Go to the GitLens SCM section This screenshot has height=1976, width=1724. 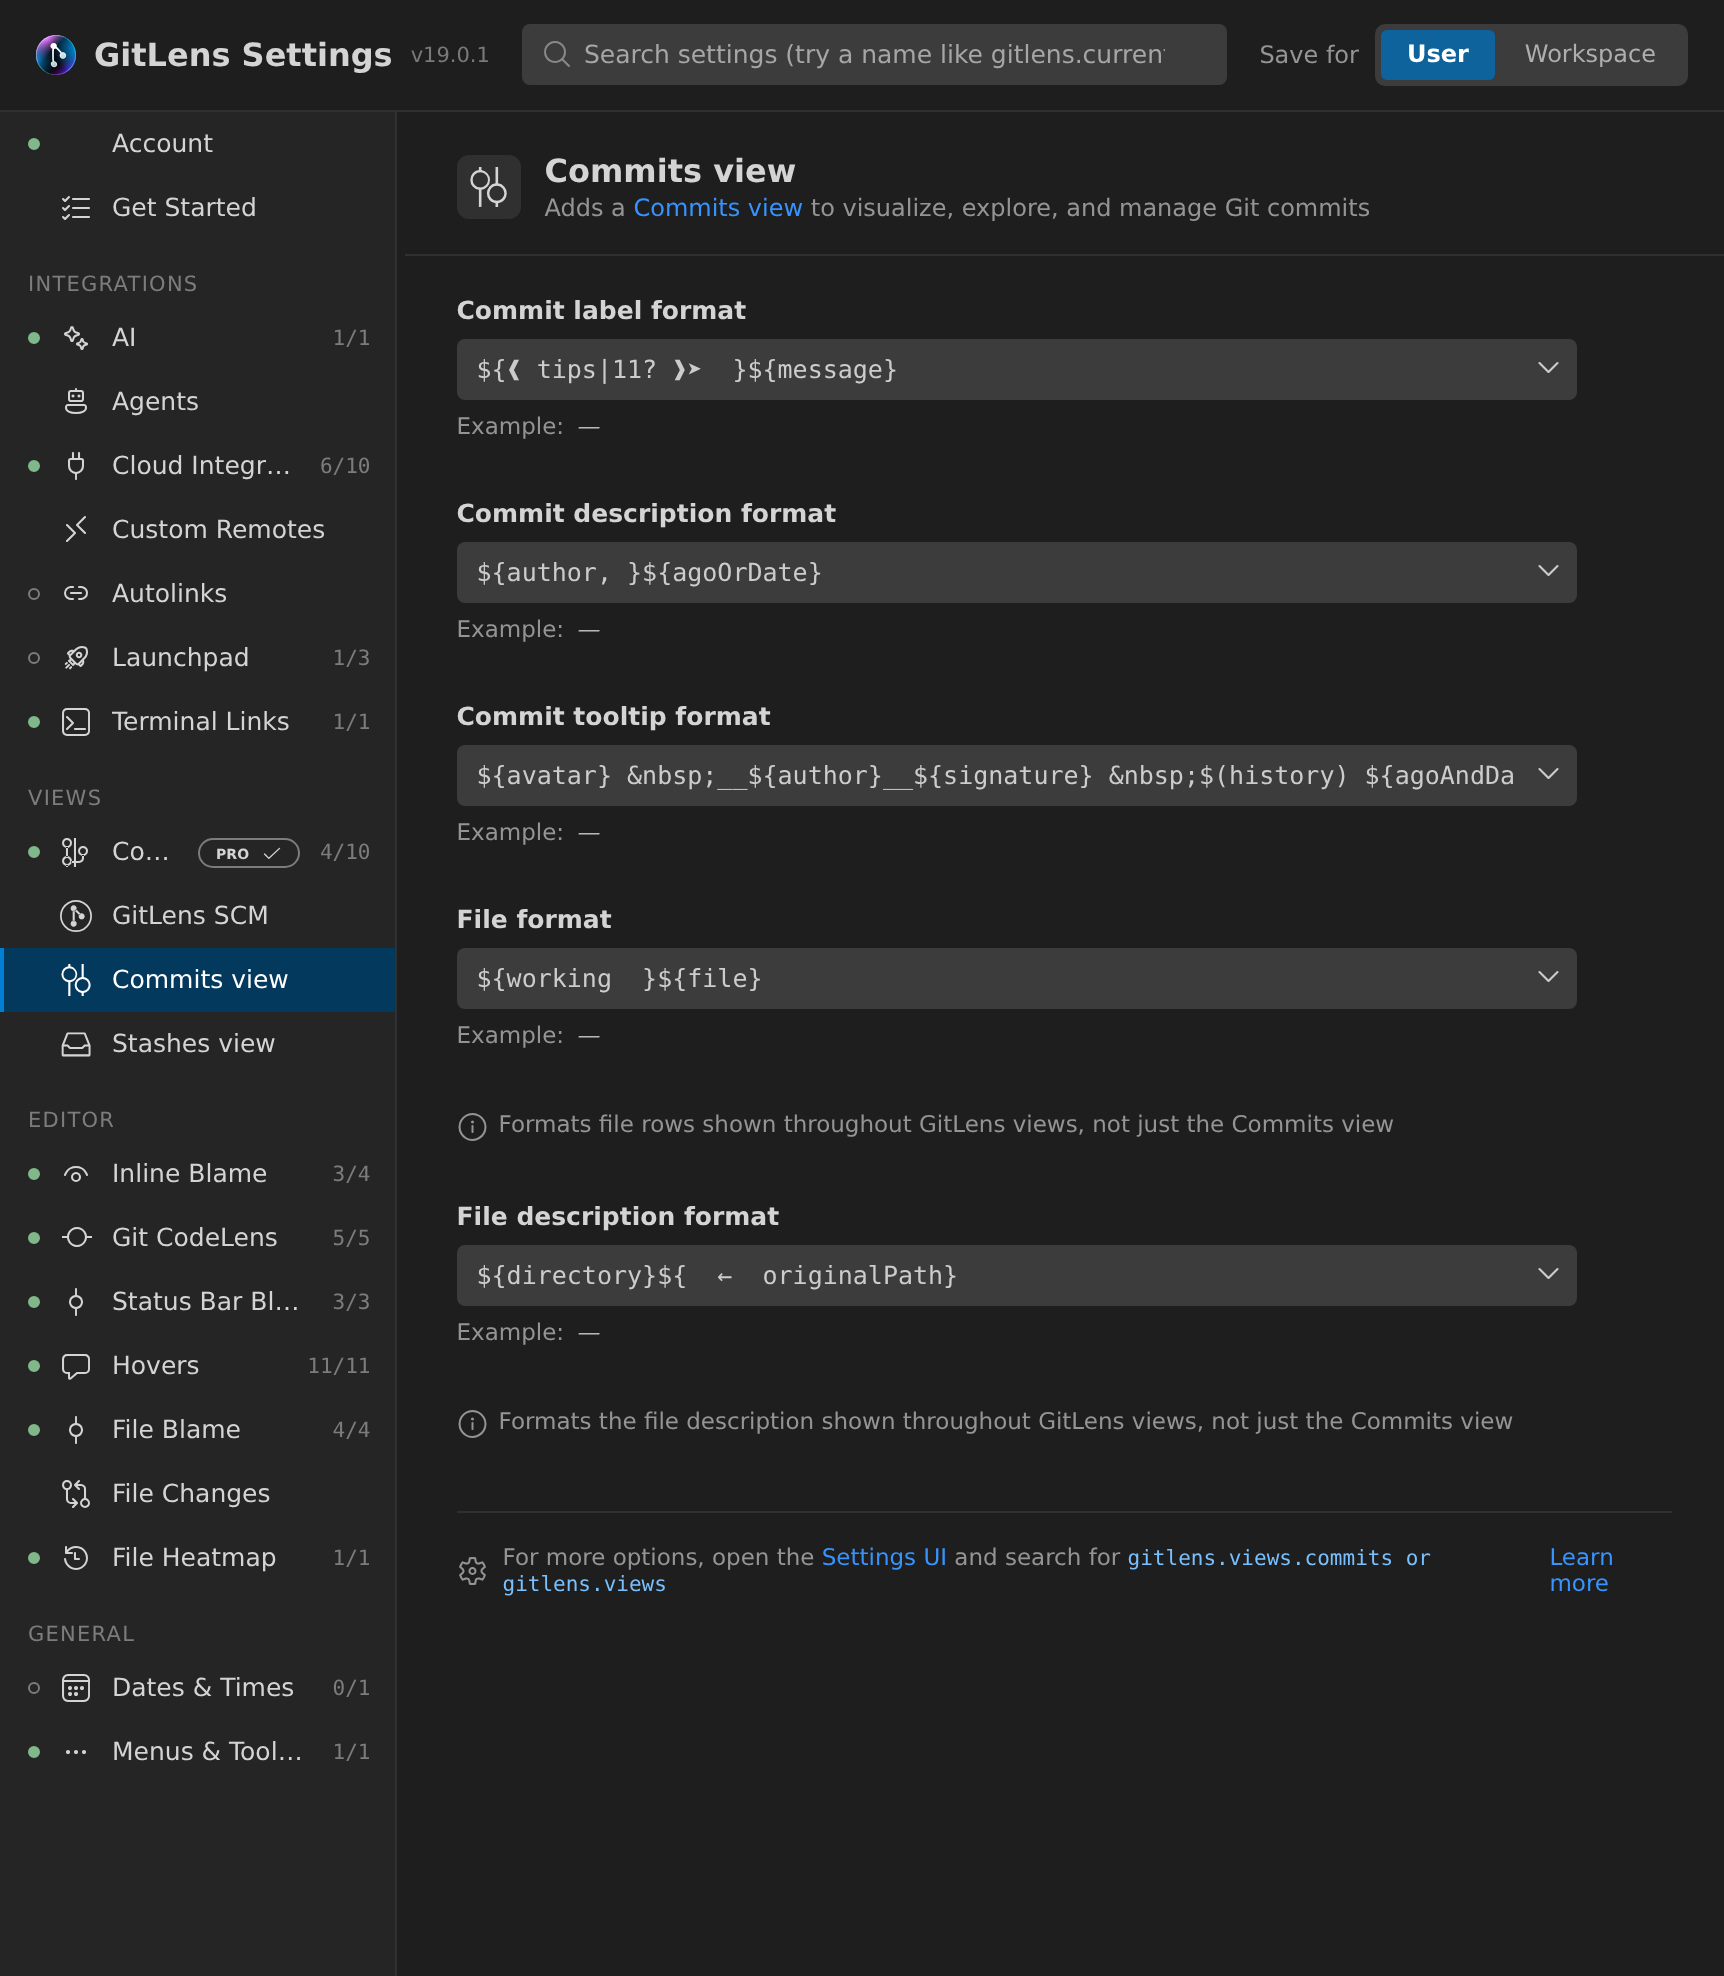[198, 915]
